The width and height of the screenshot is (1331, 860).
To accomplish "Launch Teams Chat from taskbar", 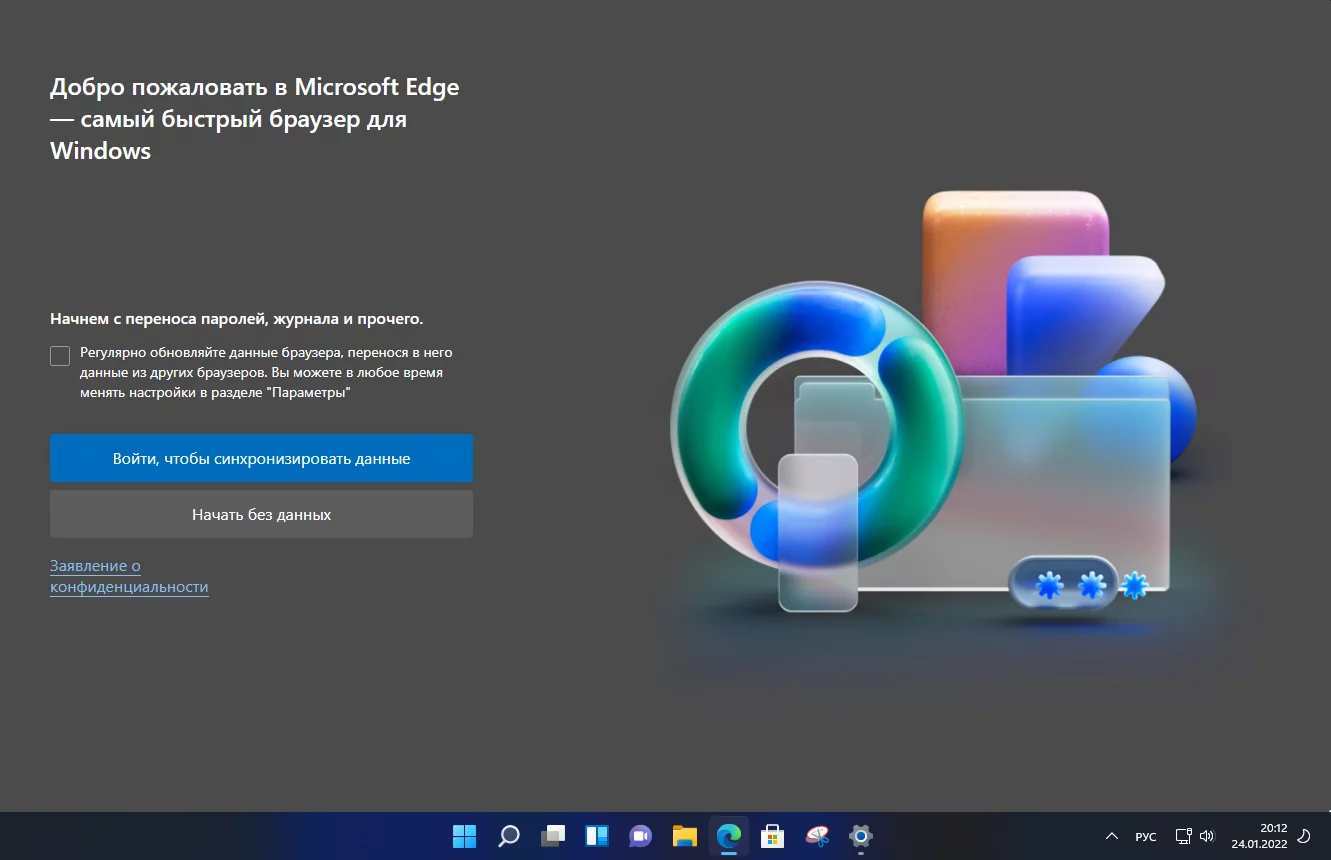I will [641, 836].
